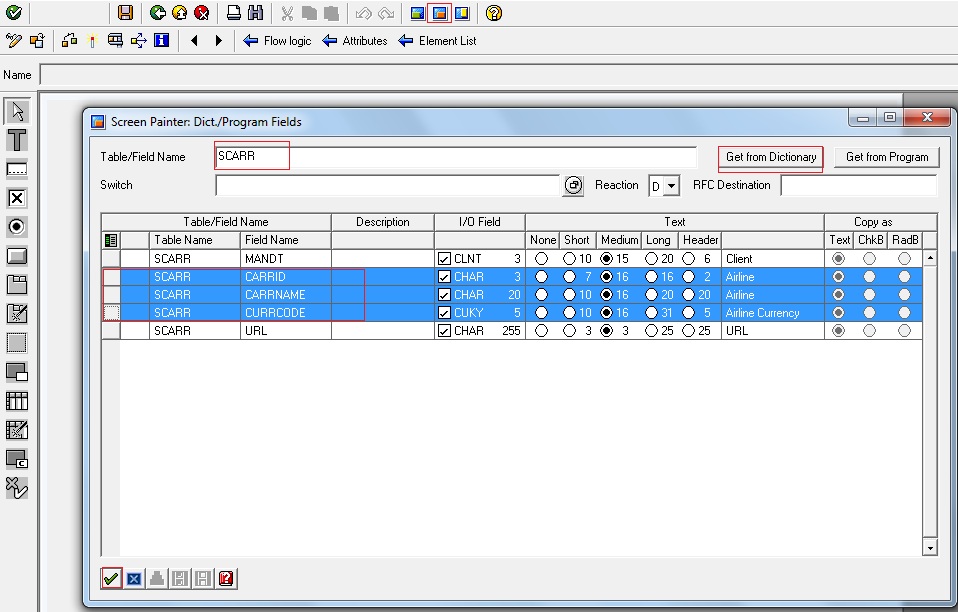Open the Print icon in the toolbar
This screenshot has width=958, height=612.
click(232, 13)
